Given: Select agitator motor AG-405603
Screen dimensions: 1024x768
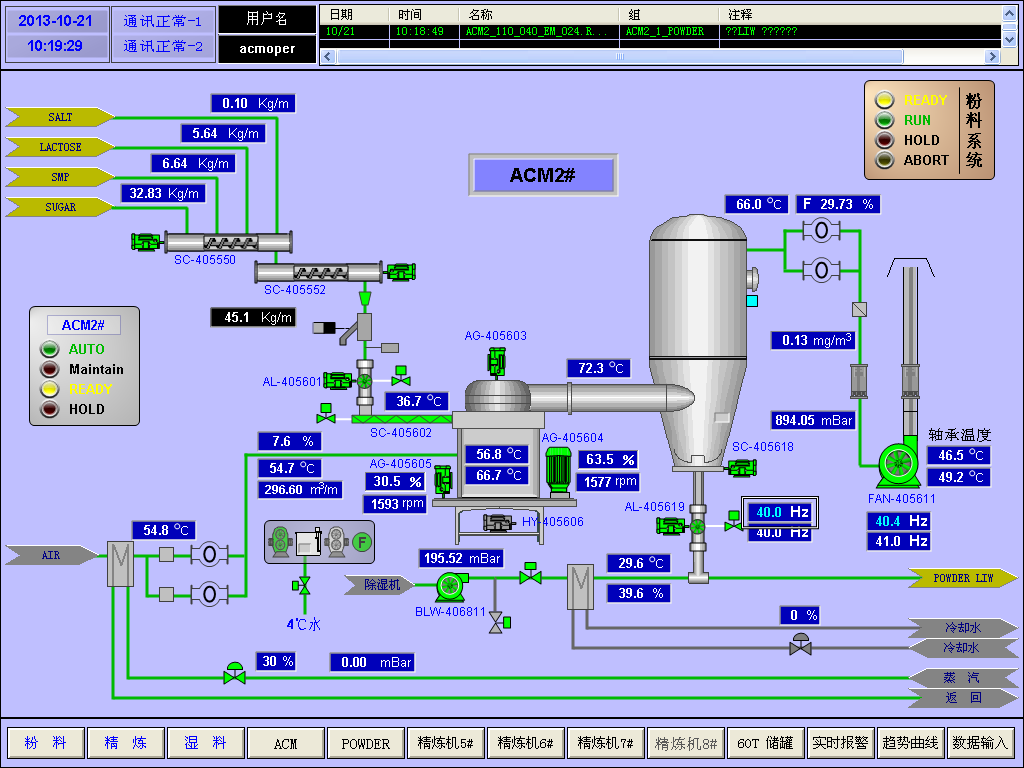Looking at the screenshot, I should (x=496, y=360).
